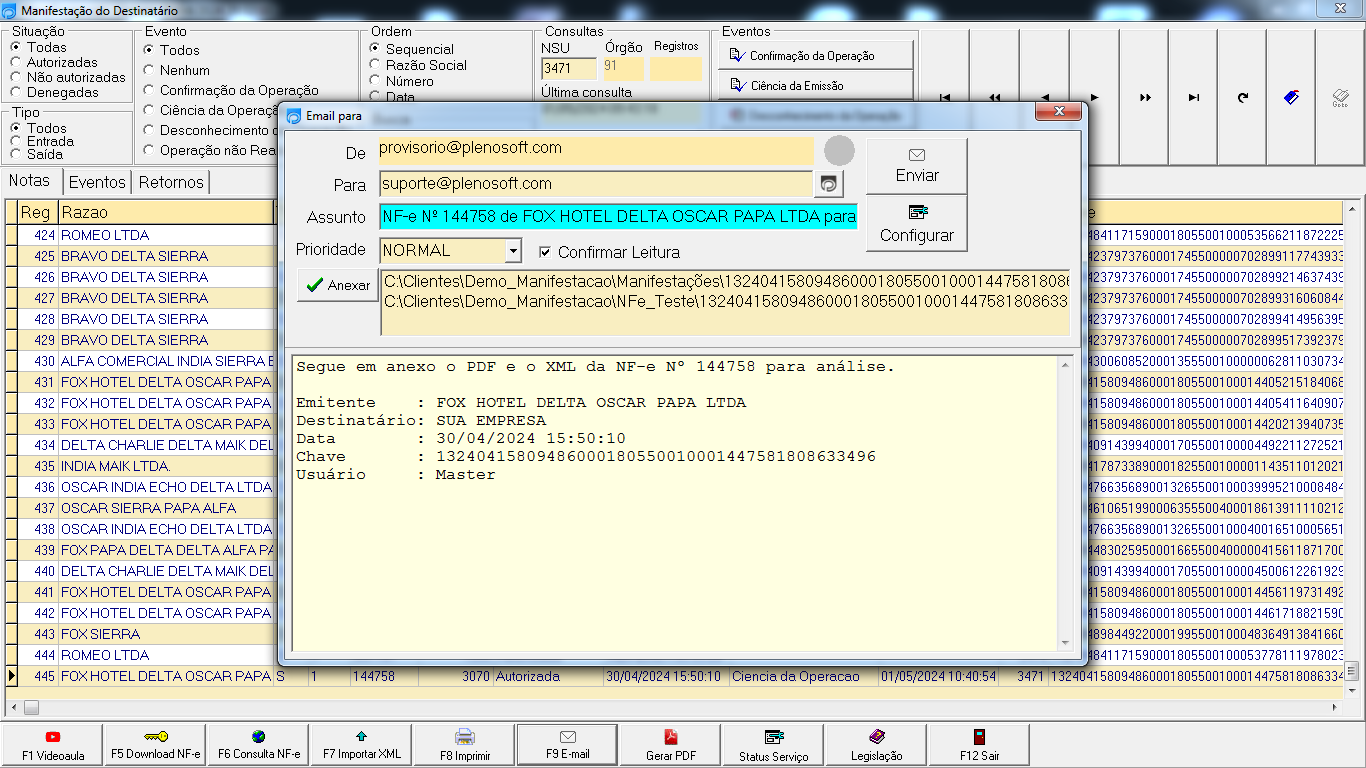
Task: Exit using the F12 Sair button
Action: 979,745
